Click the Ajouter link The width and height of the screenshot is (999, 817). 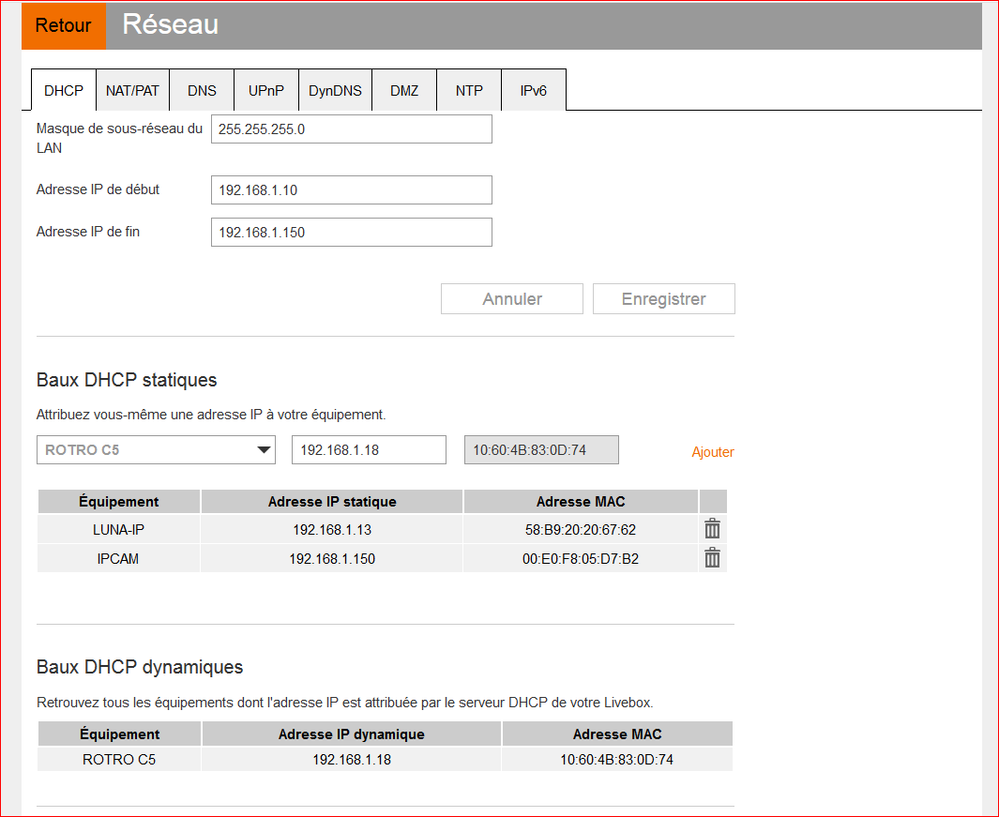712,452
